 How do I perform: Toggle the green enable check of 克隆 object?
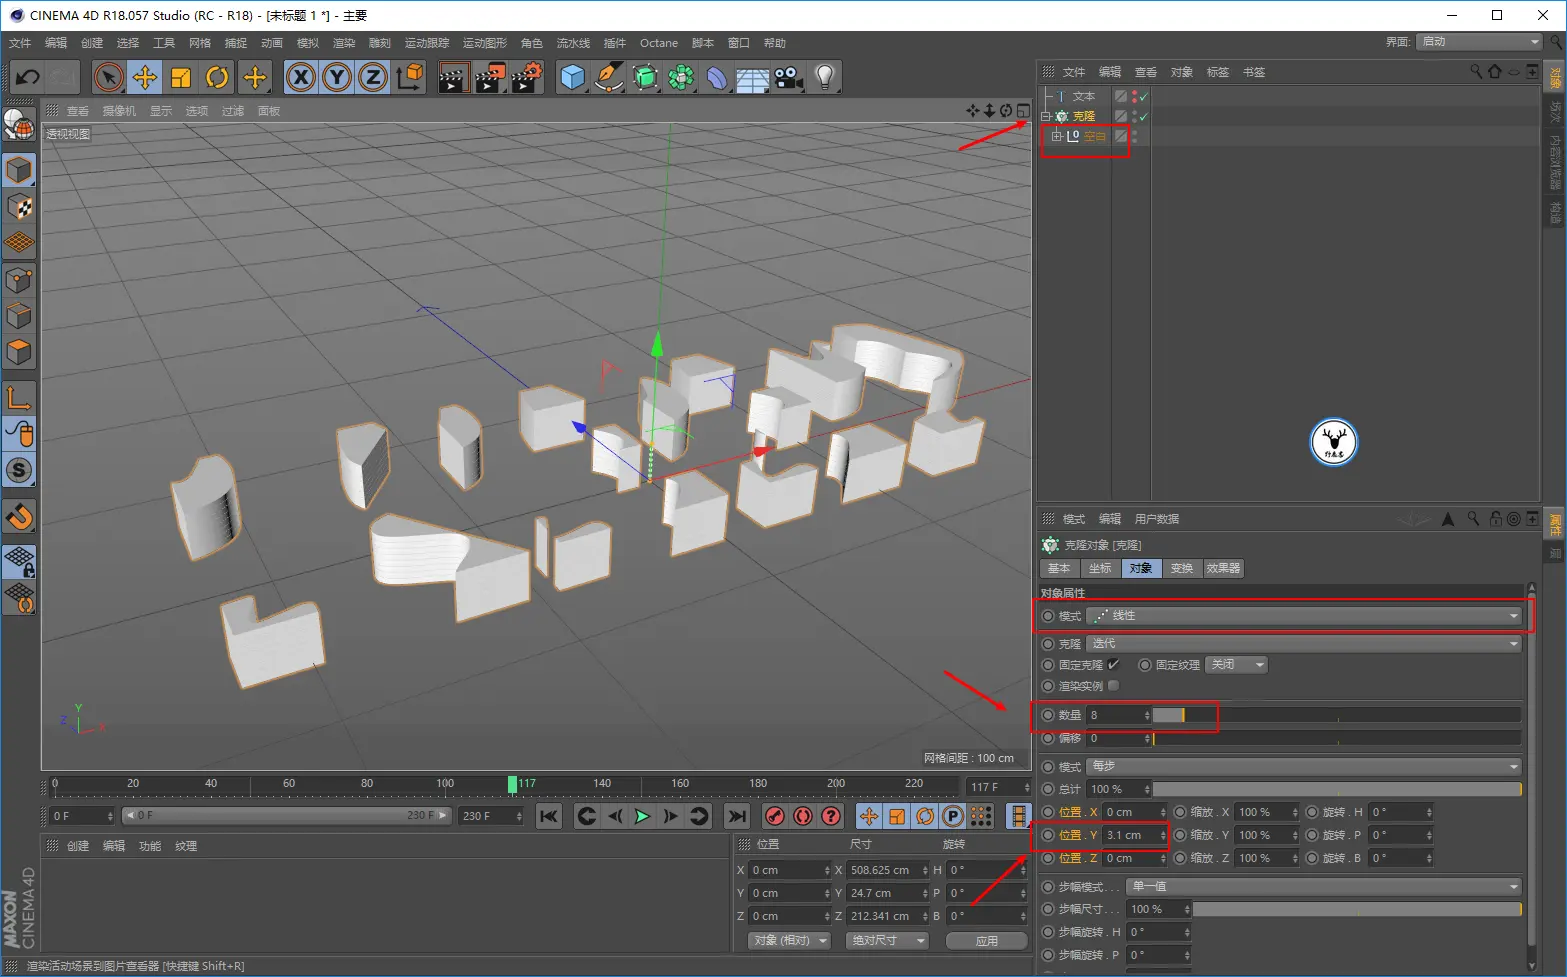1143,116
